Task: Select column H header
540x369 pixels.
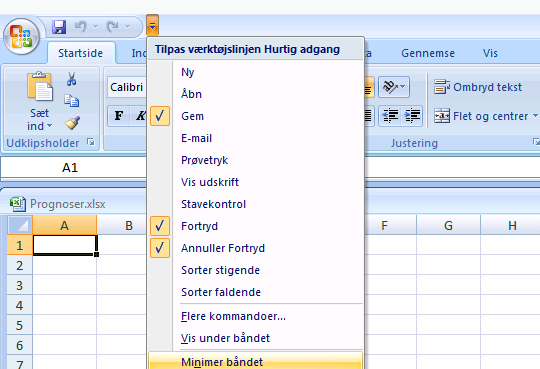Action: click(x=510, y=225)
